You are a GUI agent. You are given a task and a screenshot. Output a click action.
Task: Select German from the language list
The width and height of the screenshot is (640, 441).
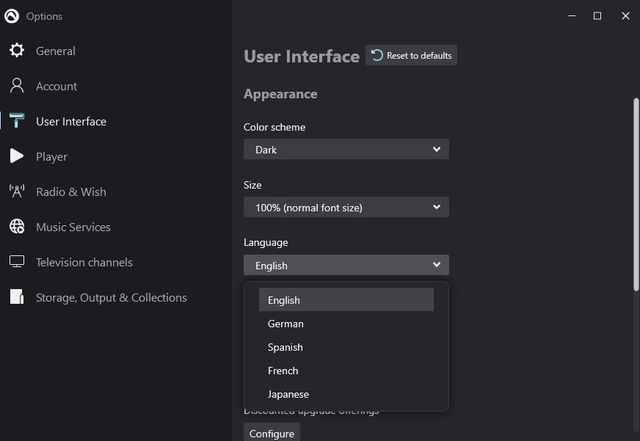tap(286, 324)
